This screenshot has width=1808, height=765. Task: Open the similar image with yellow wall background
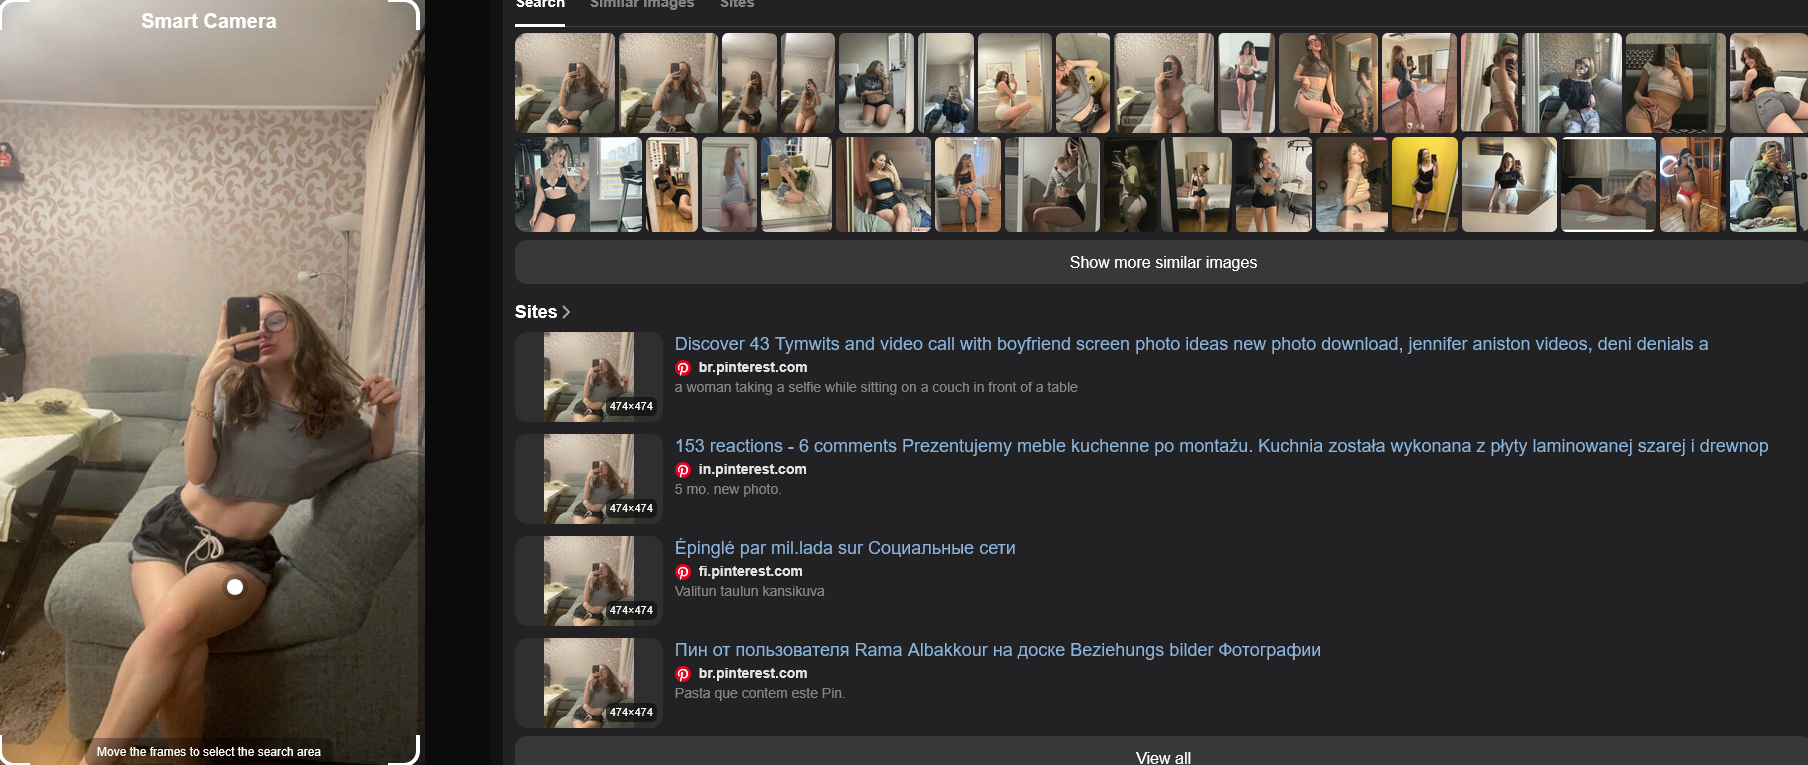click(x=1425, y=185)
